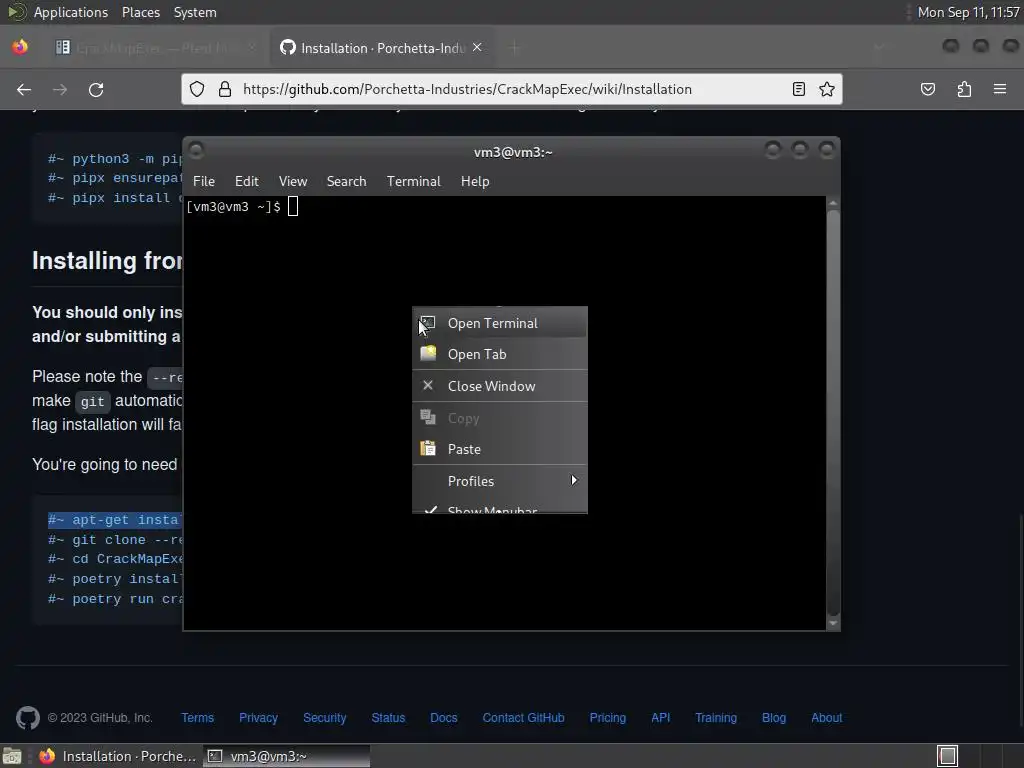1024x768 pixels.
Task: Click the terminal scrollbar down arrow
Action: [x=833, y=623]
